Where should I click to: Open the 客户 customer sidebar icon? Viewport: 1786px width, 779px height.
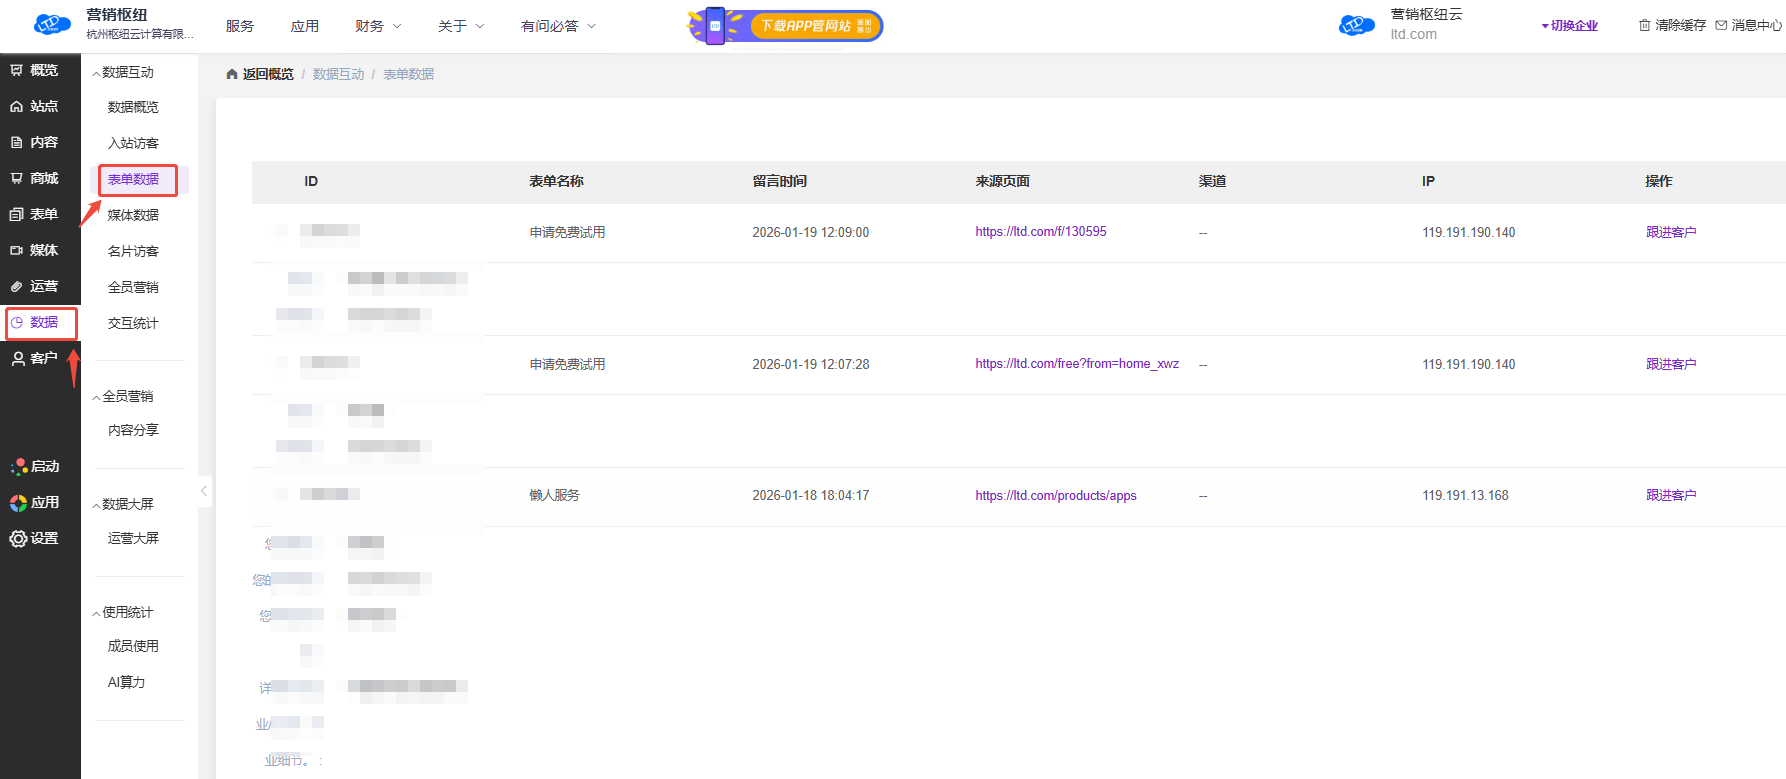pyautogui.click(x=18, y=358)
